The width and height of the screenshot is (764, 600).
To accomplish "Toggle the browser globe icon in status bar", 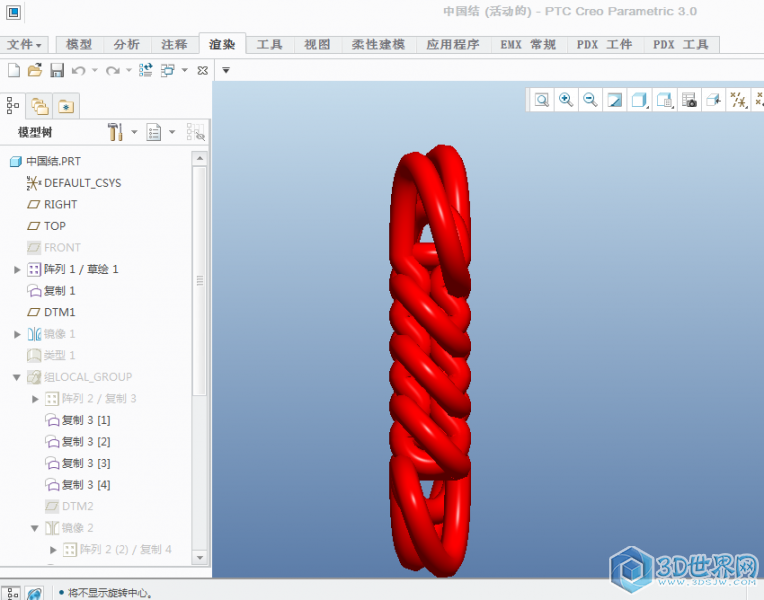I will pyautogui.click(x=35, y=593).
